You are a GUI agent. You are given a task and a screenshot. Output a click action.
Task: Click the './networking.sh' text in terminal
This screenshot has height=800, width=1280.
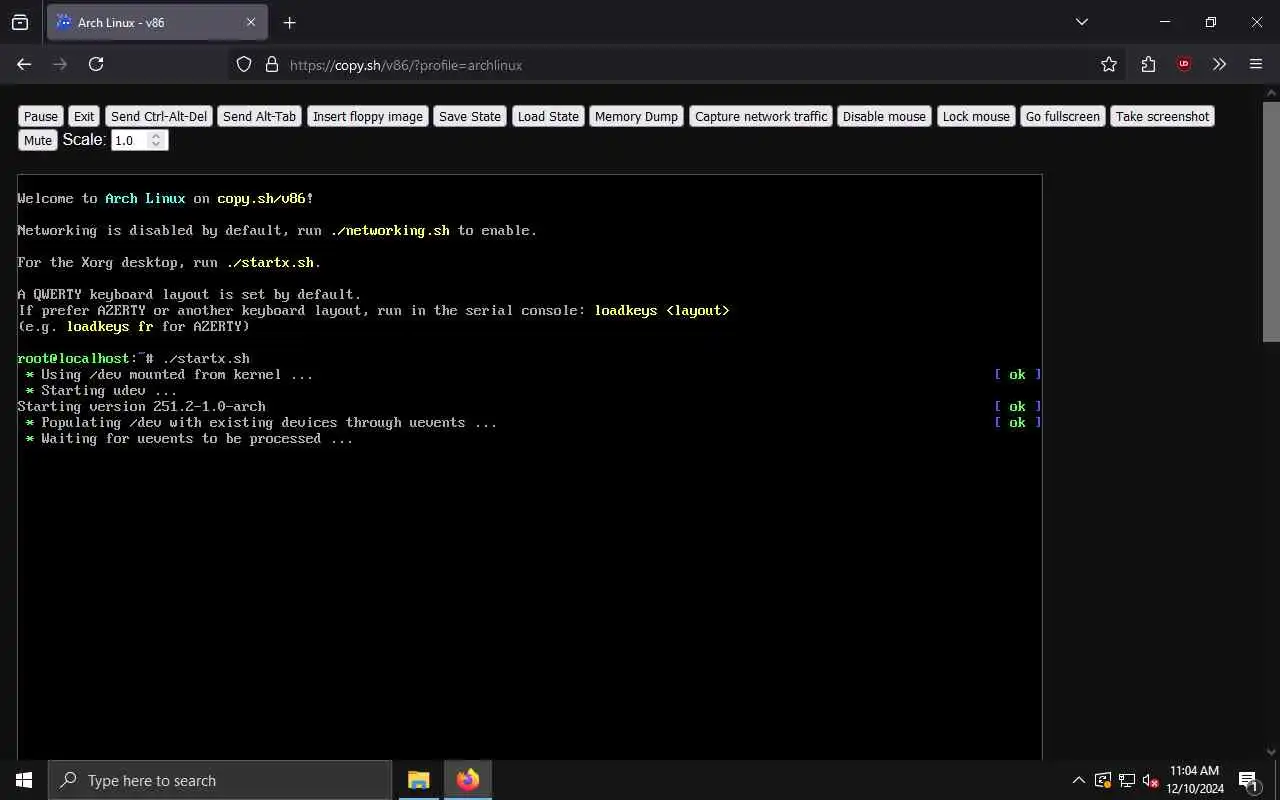pos(390,230)
